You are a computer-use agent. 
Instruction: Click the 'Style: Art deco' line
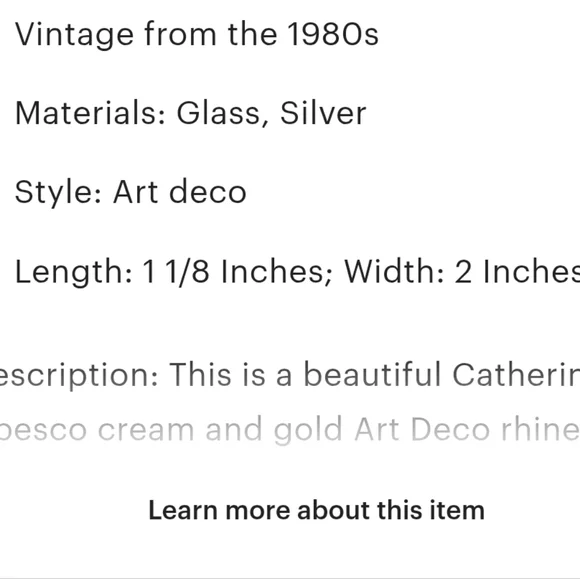[131, 192]
